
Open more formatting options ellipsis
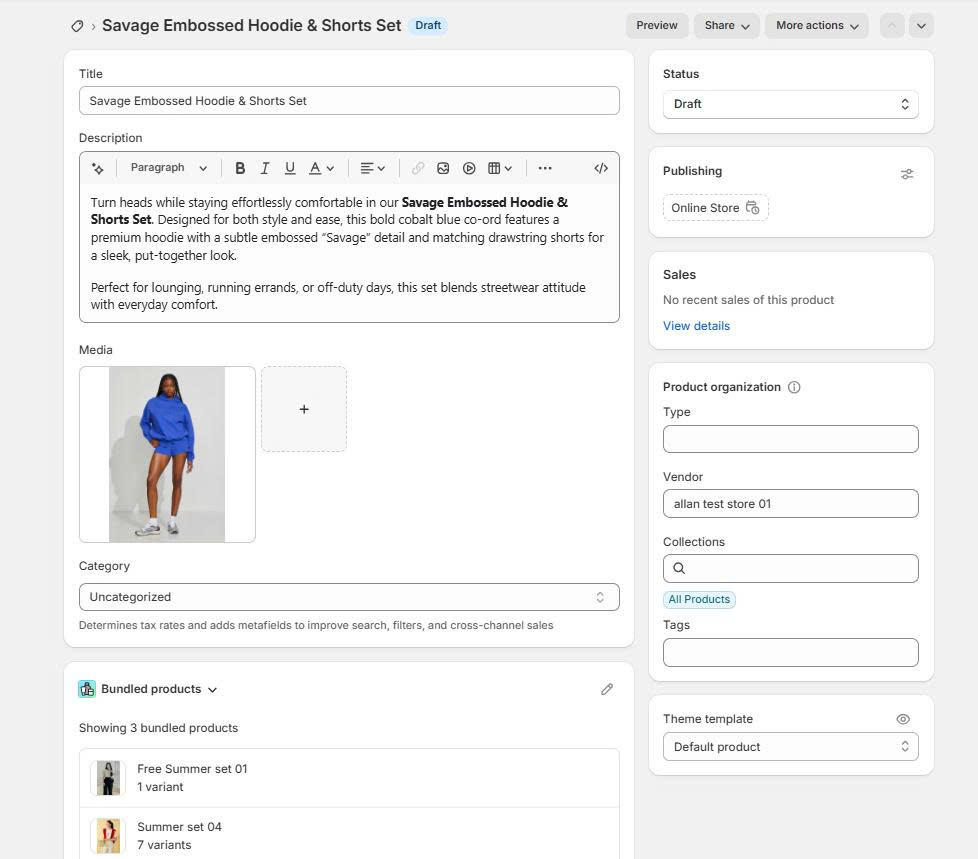pos(545,168)
